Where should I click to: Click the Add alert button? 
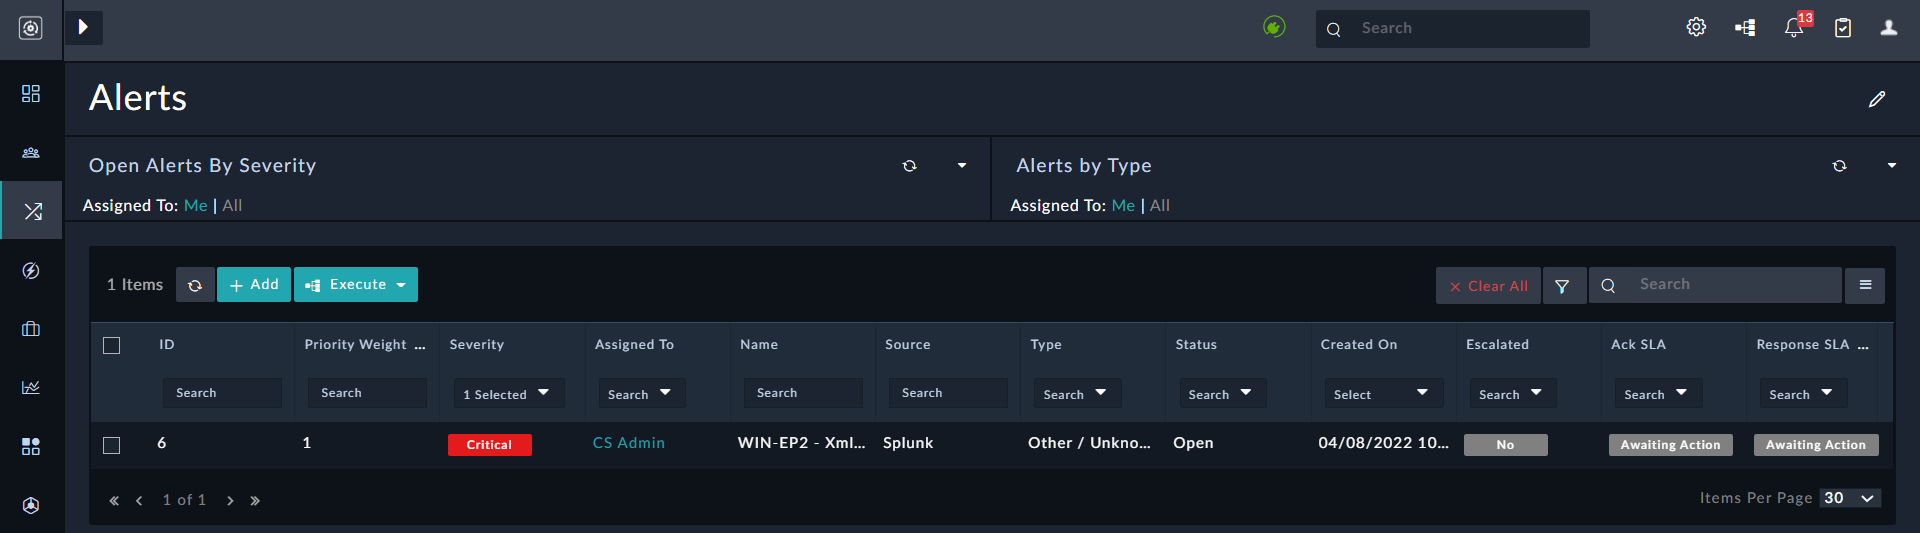click(x=254, y=285)
